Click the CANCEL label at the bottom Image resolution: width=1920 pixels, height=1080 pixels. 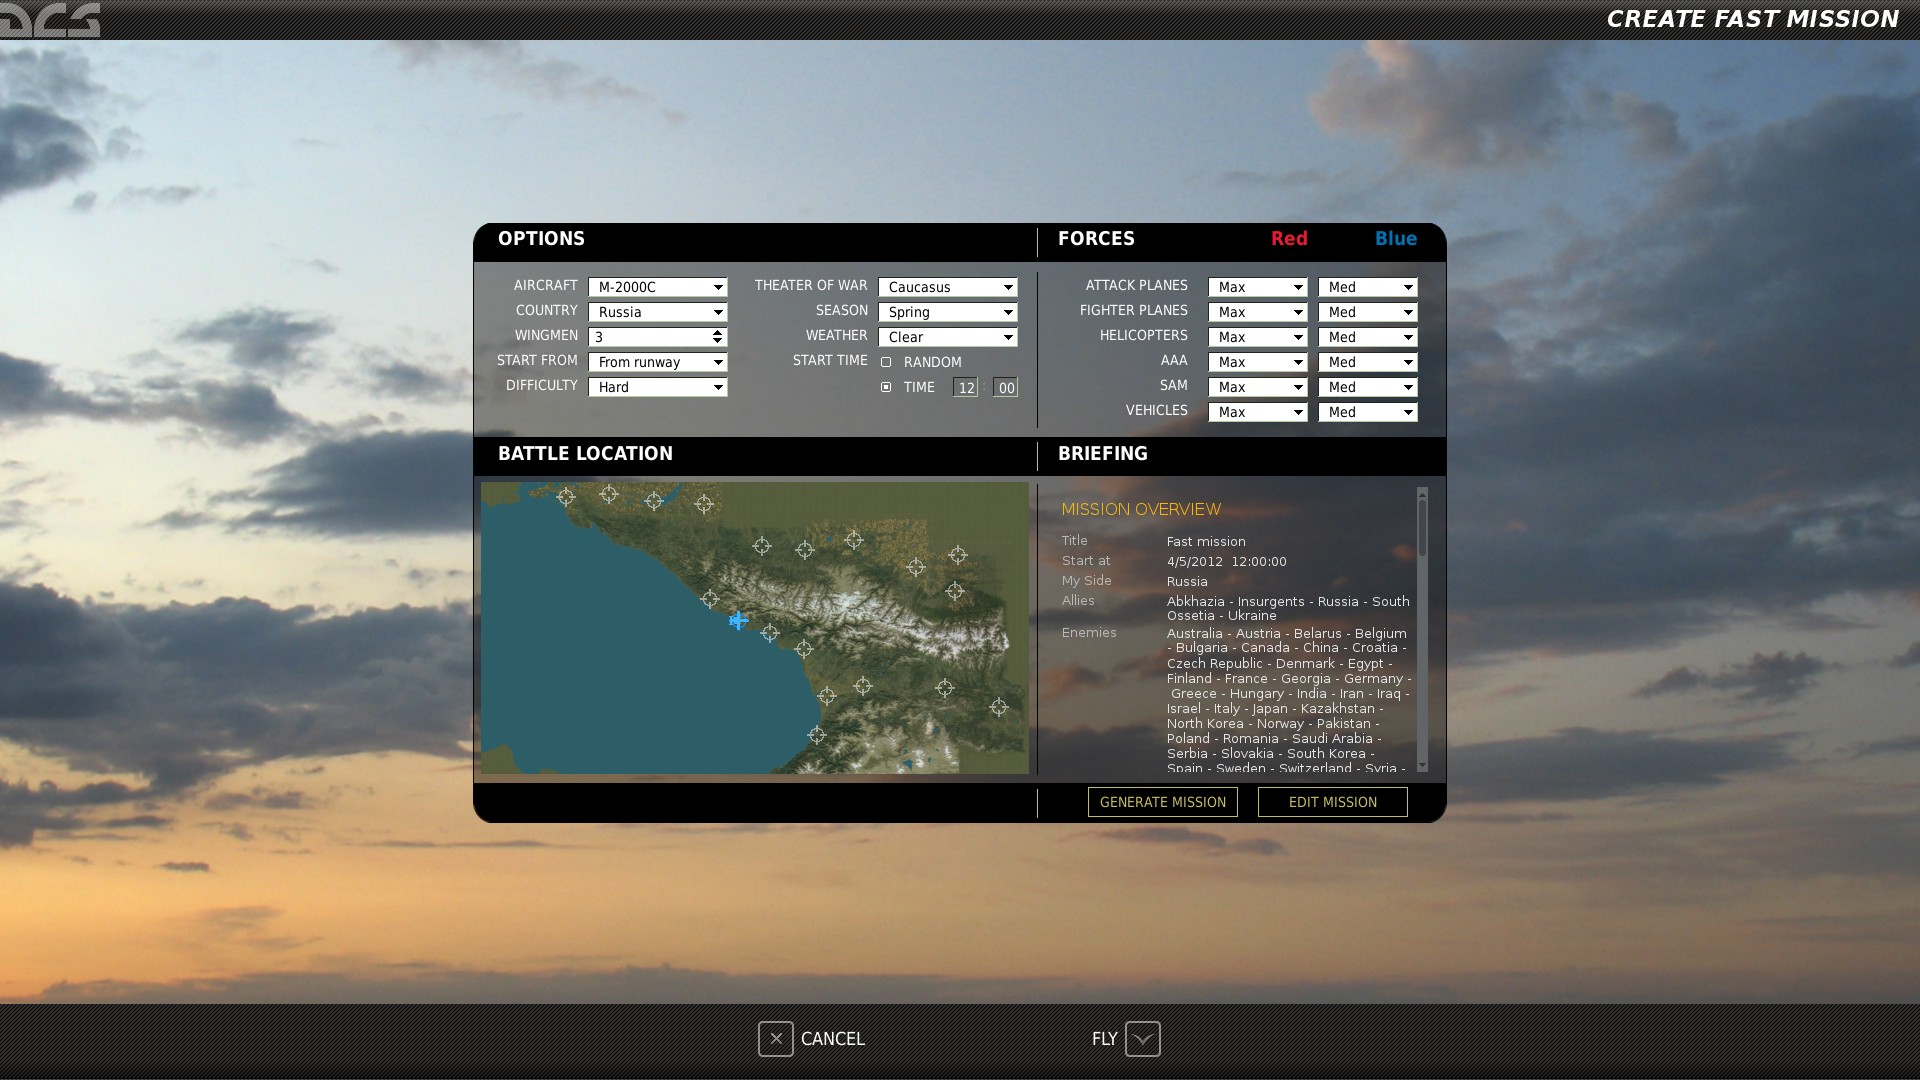tap(833, 1039)
